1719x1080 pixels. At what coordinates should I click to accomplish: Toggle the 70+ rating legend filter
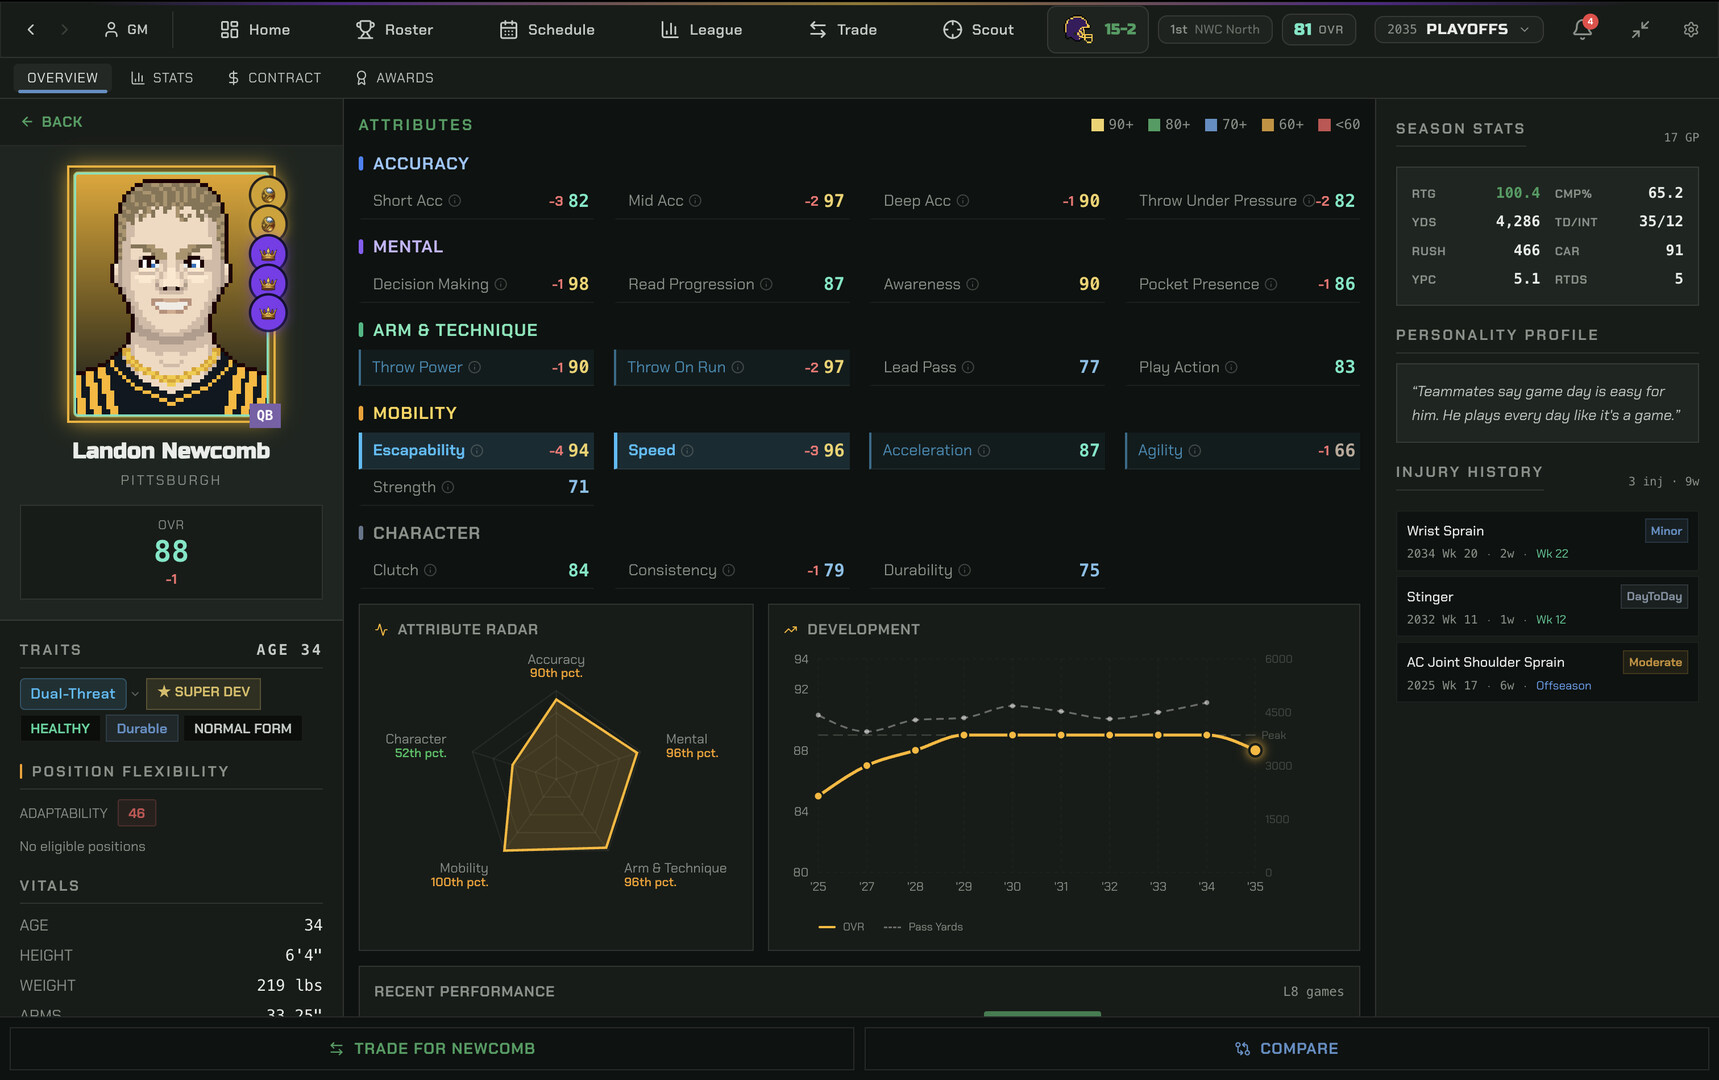1225,125
